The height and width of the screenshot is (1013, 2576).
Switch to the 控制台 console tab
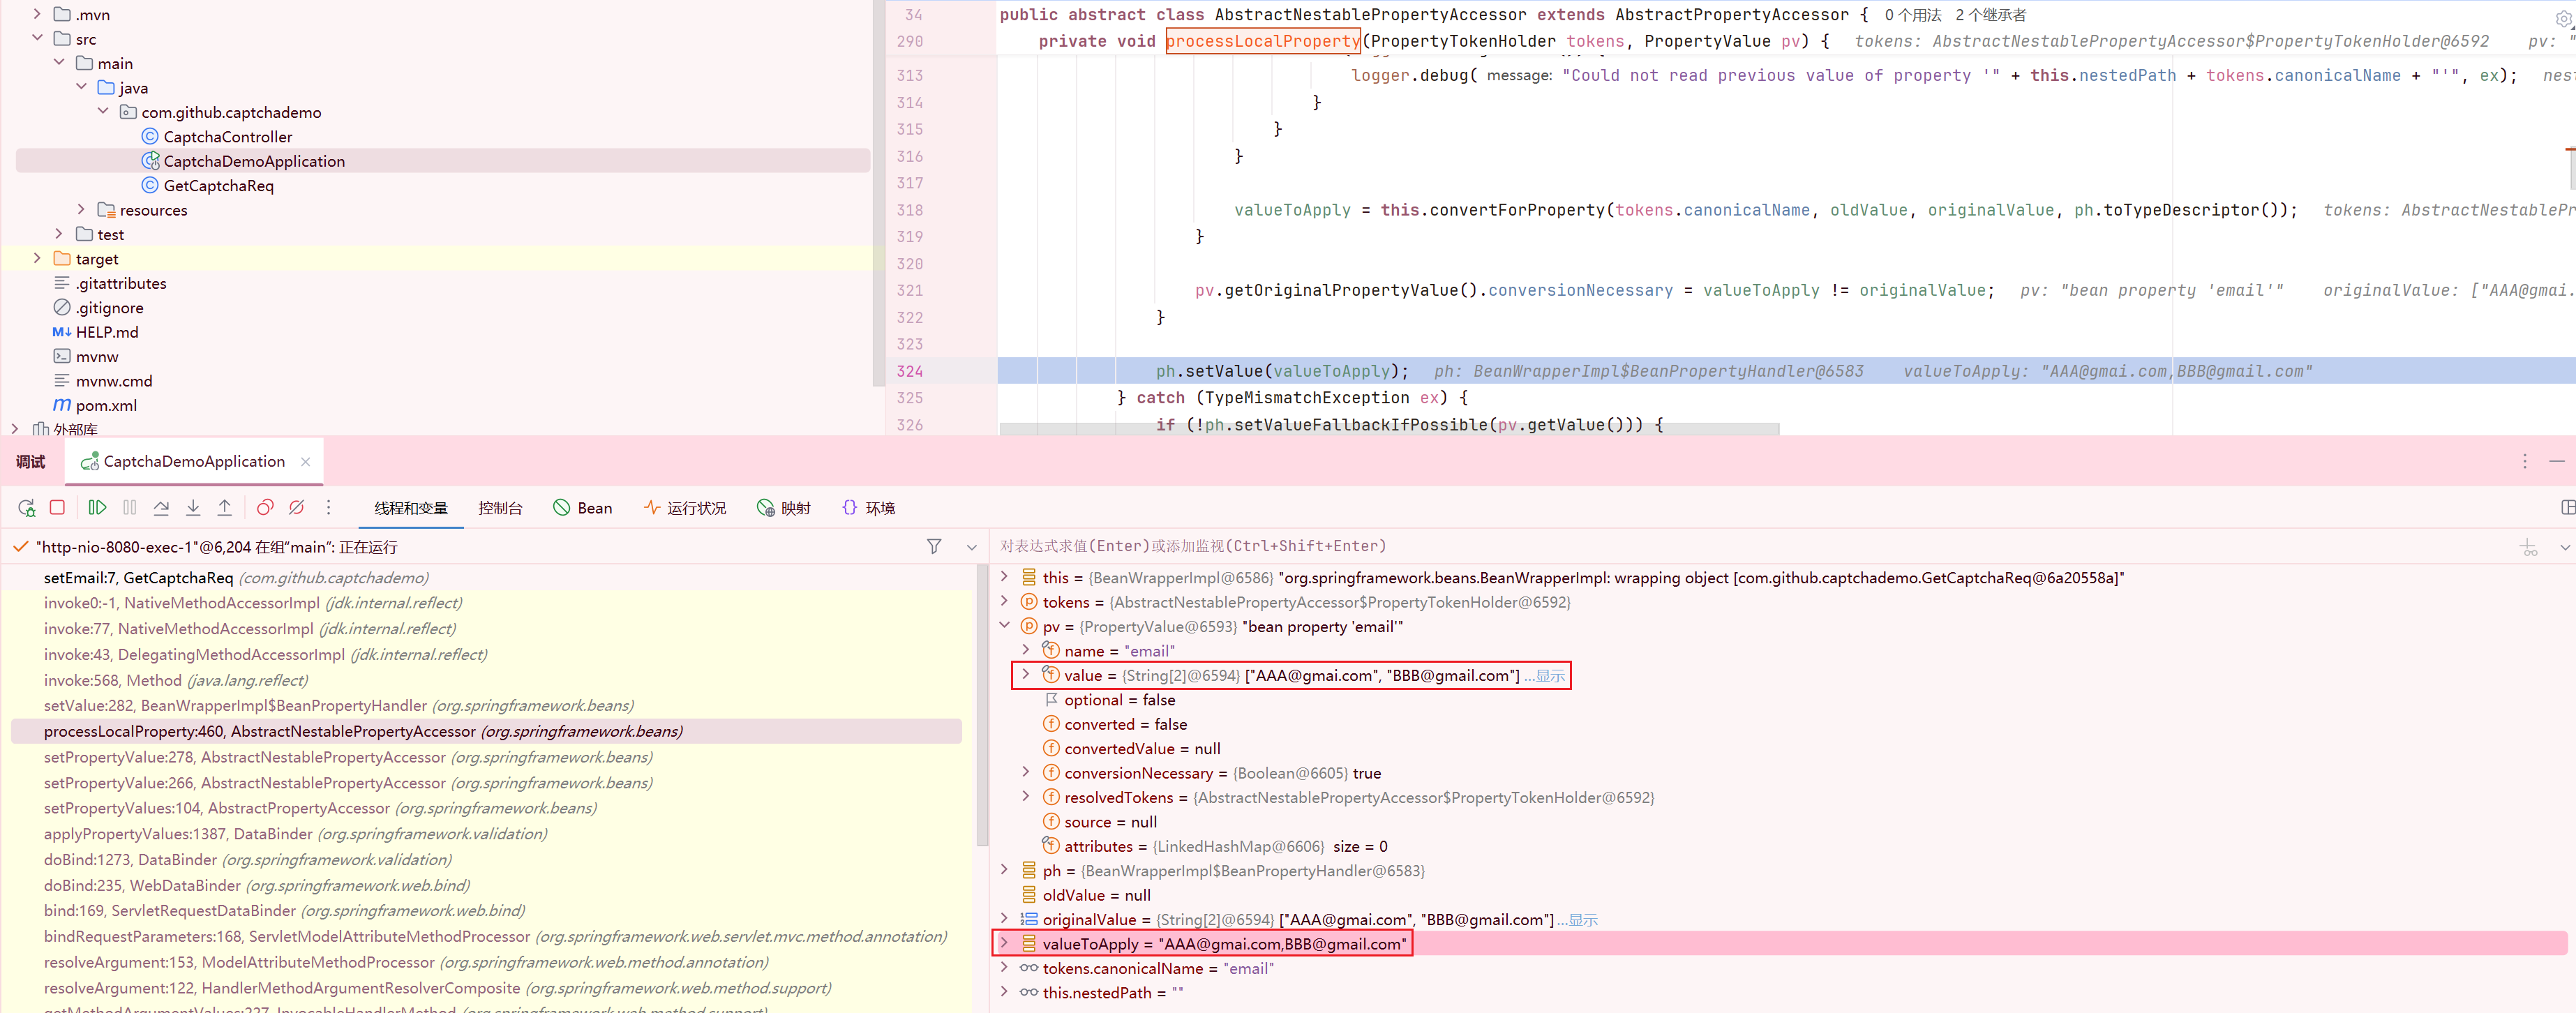coord(500,508)
